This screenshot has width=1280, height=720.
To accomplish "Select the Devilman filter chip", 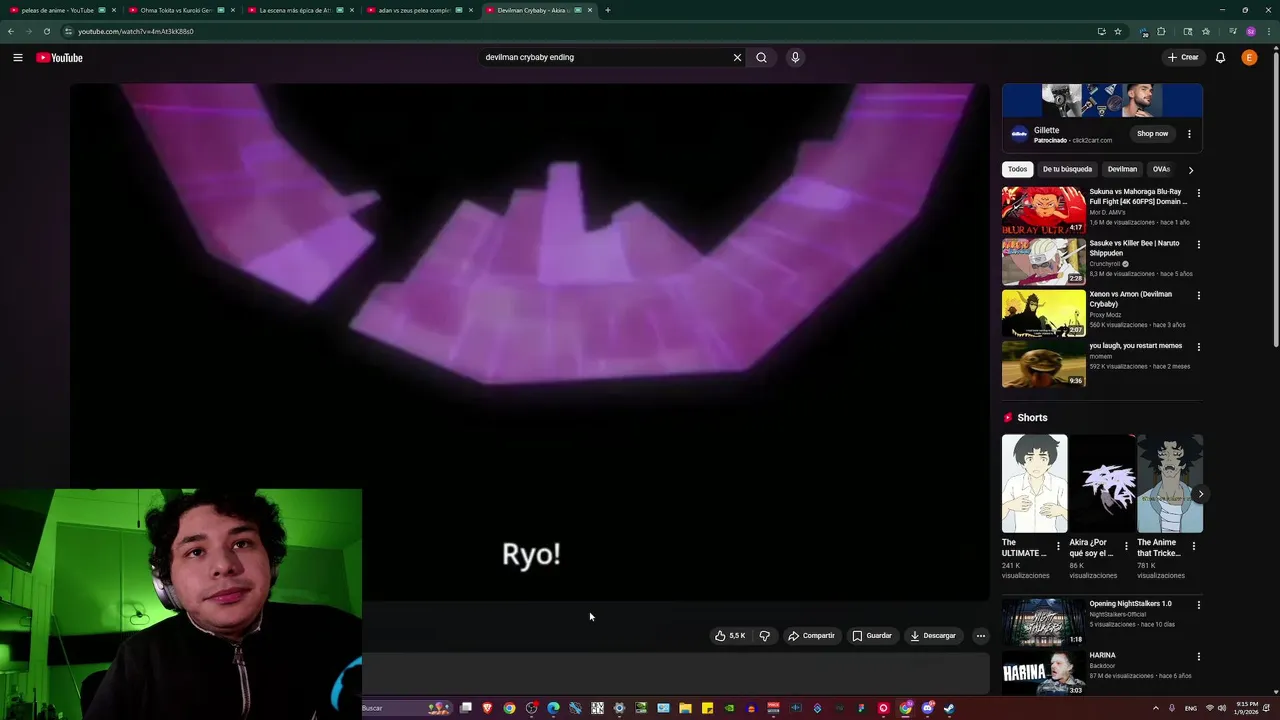I will click(x=1122, y=169).
